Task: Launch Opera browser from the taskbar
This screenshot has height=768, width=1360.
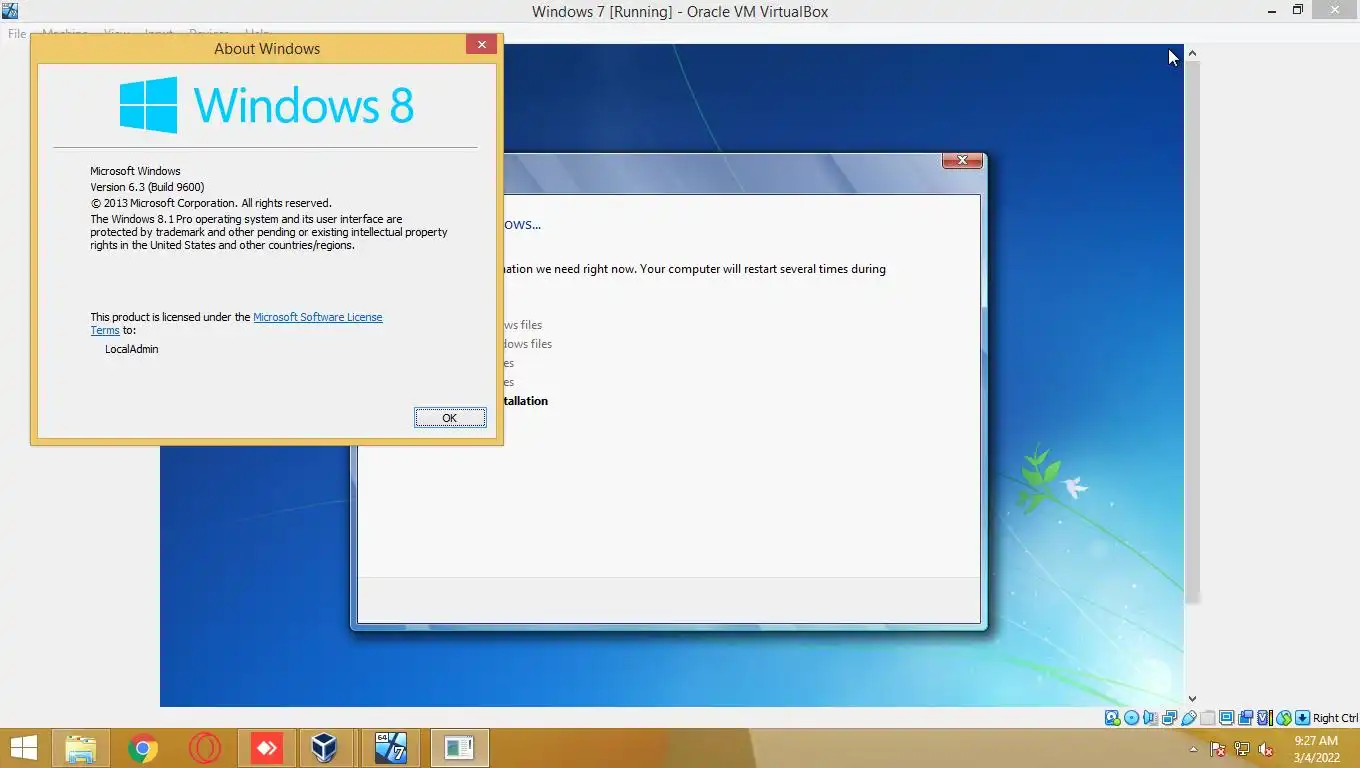Action: coord(204,748)
